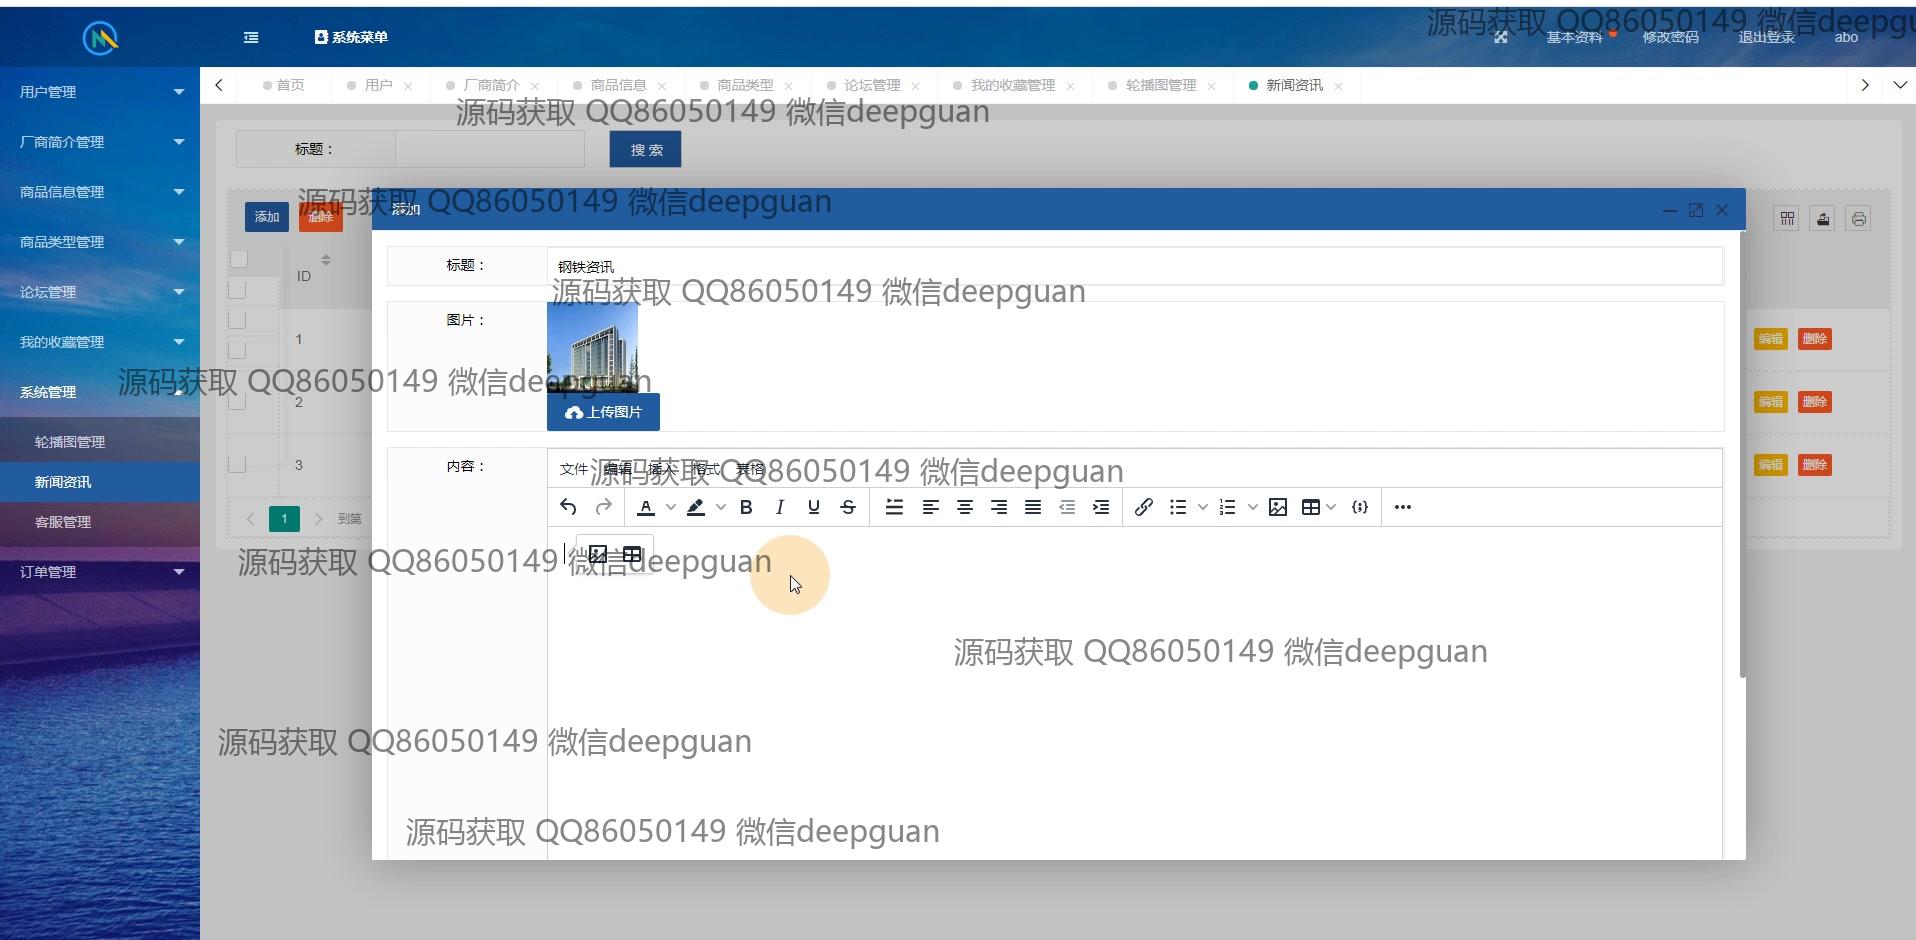Insert a hyperlink using the link icon
1916x940 pixels.
(1144, 507)
